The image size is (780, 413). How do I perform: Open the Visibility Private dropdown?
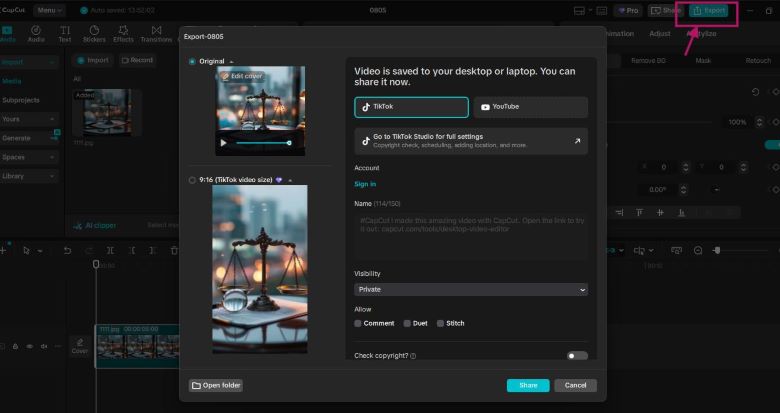coord(471,290)
